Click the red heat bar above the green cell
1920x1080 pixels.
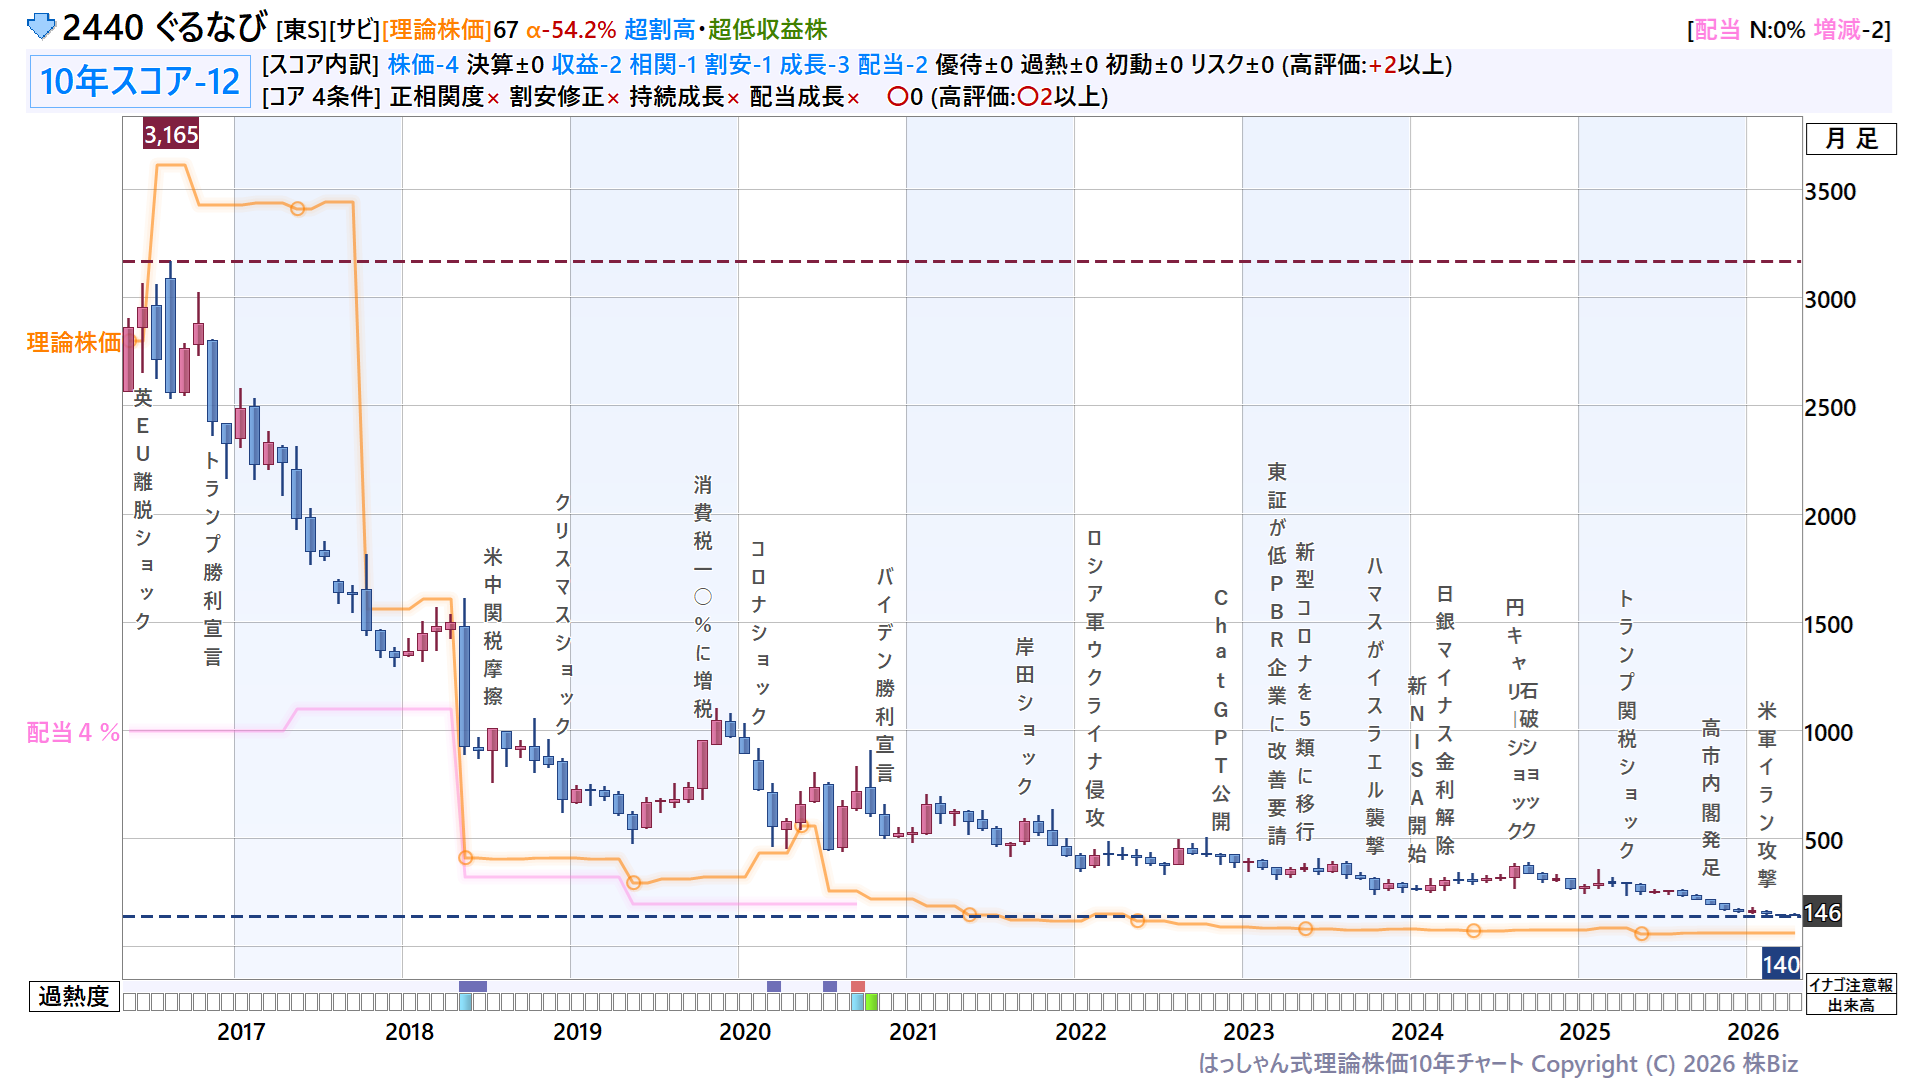(858, 986)
